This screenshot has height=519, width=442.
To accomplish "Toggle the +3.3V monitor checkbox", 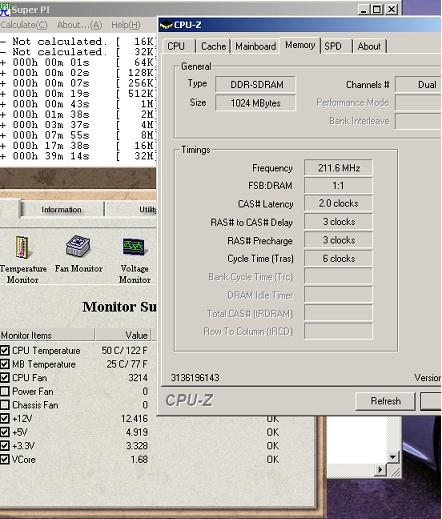I will coord(5,446).
